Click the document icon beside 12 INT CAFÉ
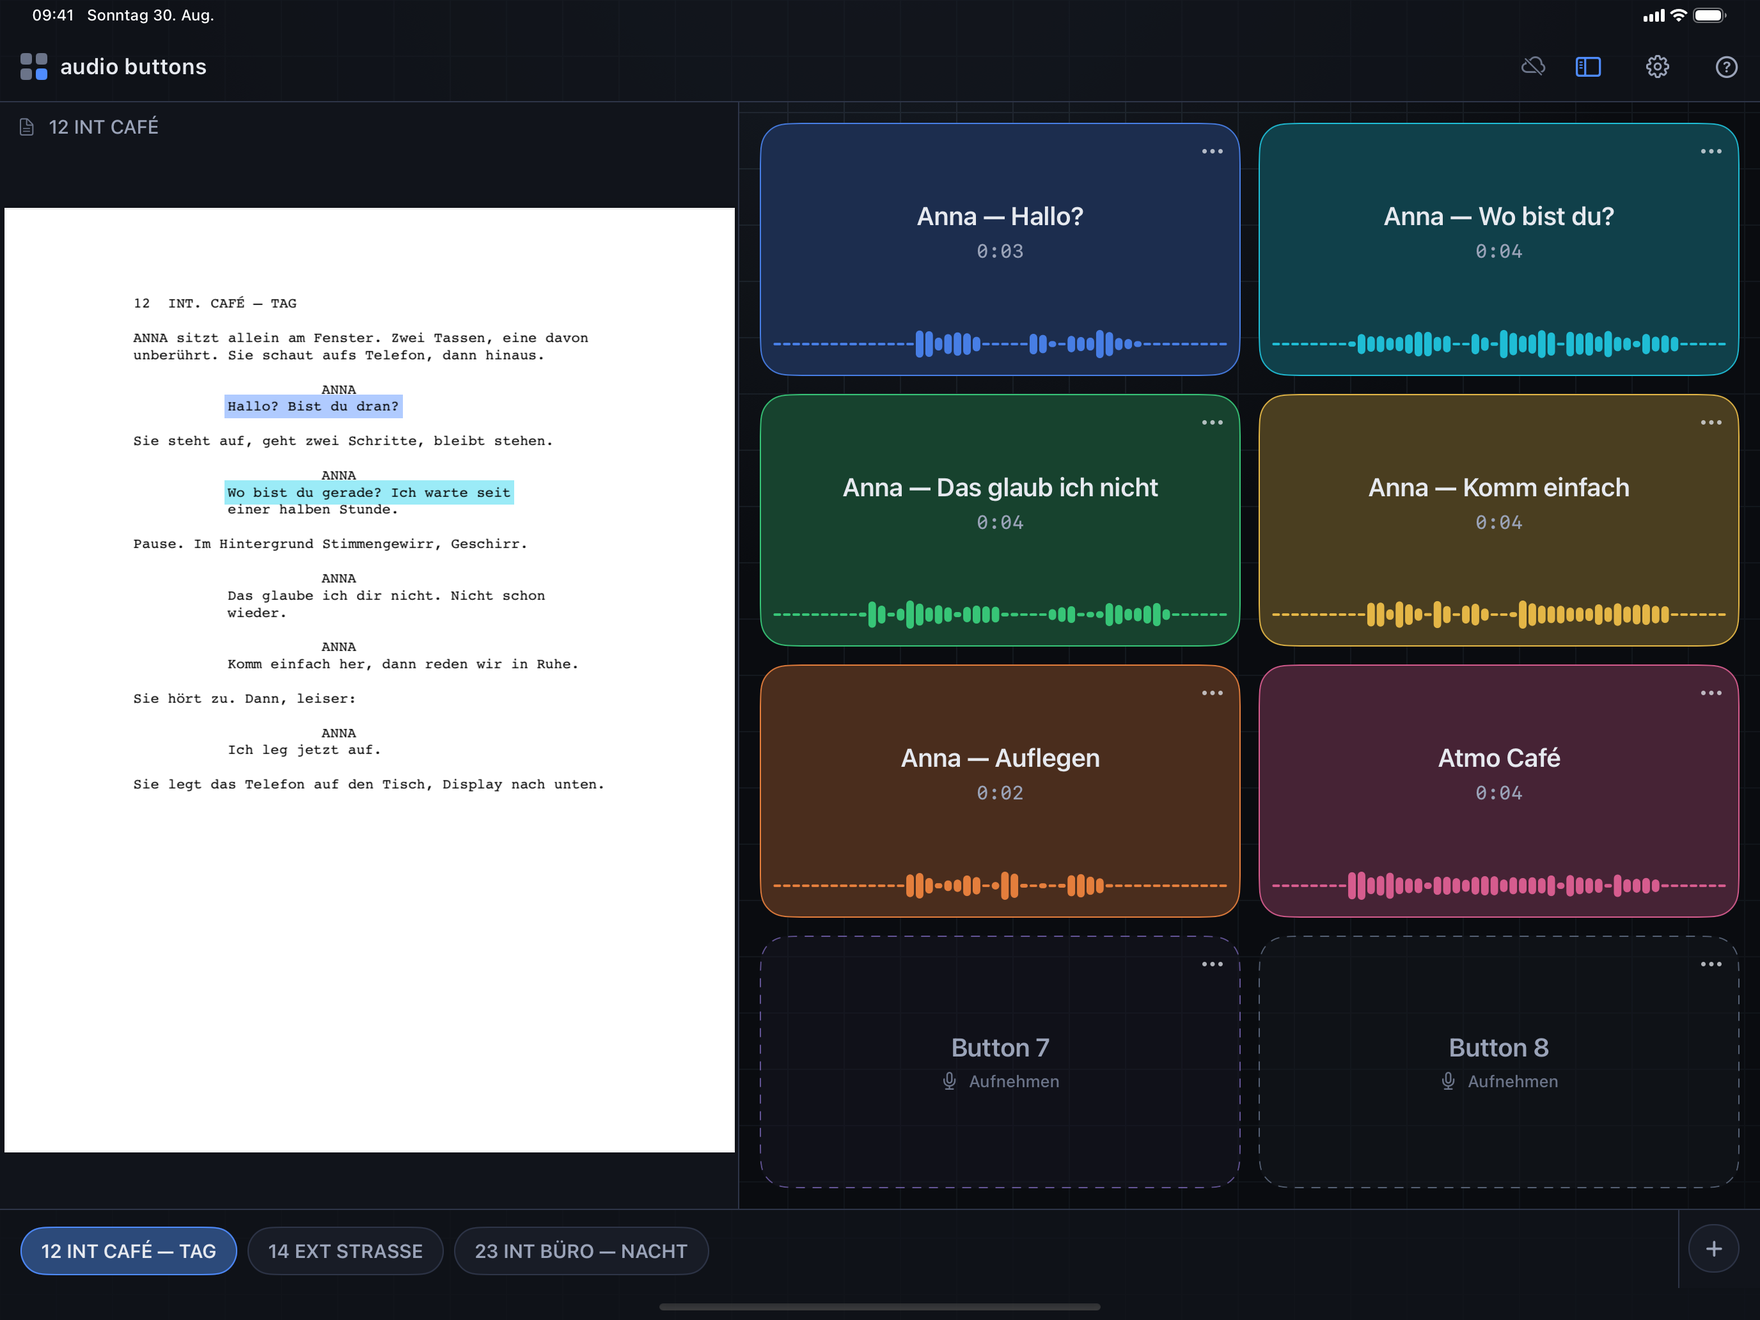 point(27,127)
